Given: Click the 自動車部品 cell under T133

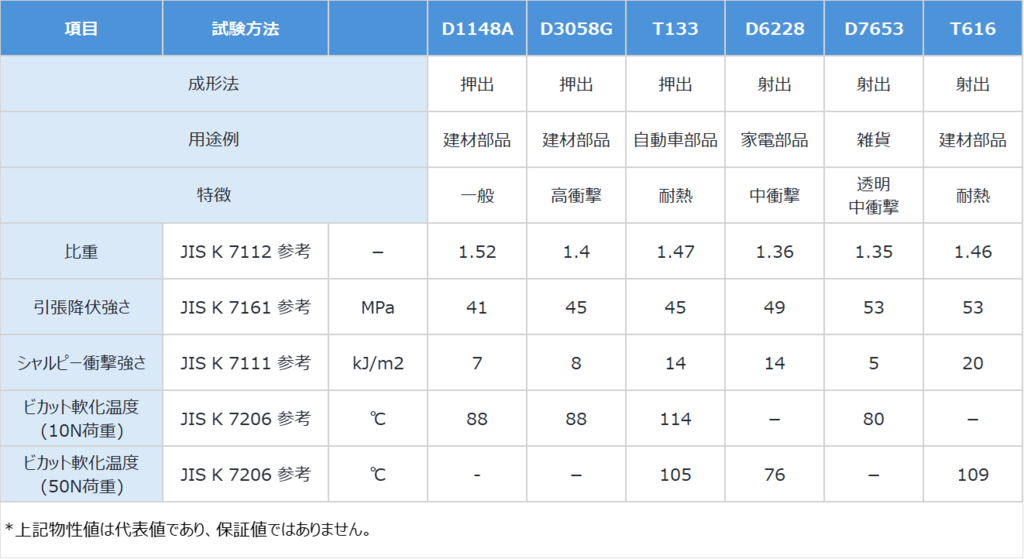Looking at the screenshot, I should pyautogui.click(x=675, y=140).
